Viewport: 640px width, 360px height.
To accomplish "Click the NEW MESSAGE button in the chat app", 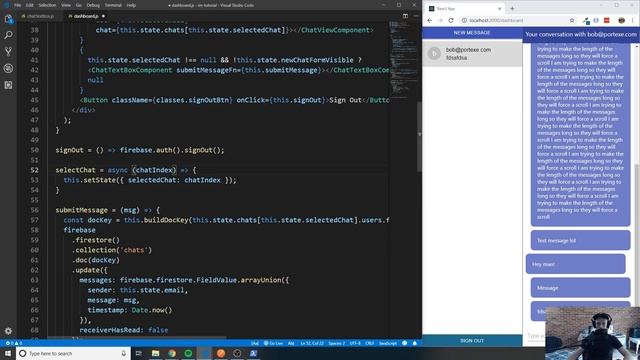I will click(472, 33).
